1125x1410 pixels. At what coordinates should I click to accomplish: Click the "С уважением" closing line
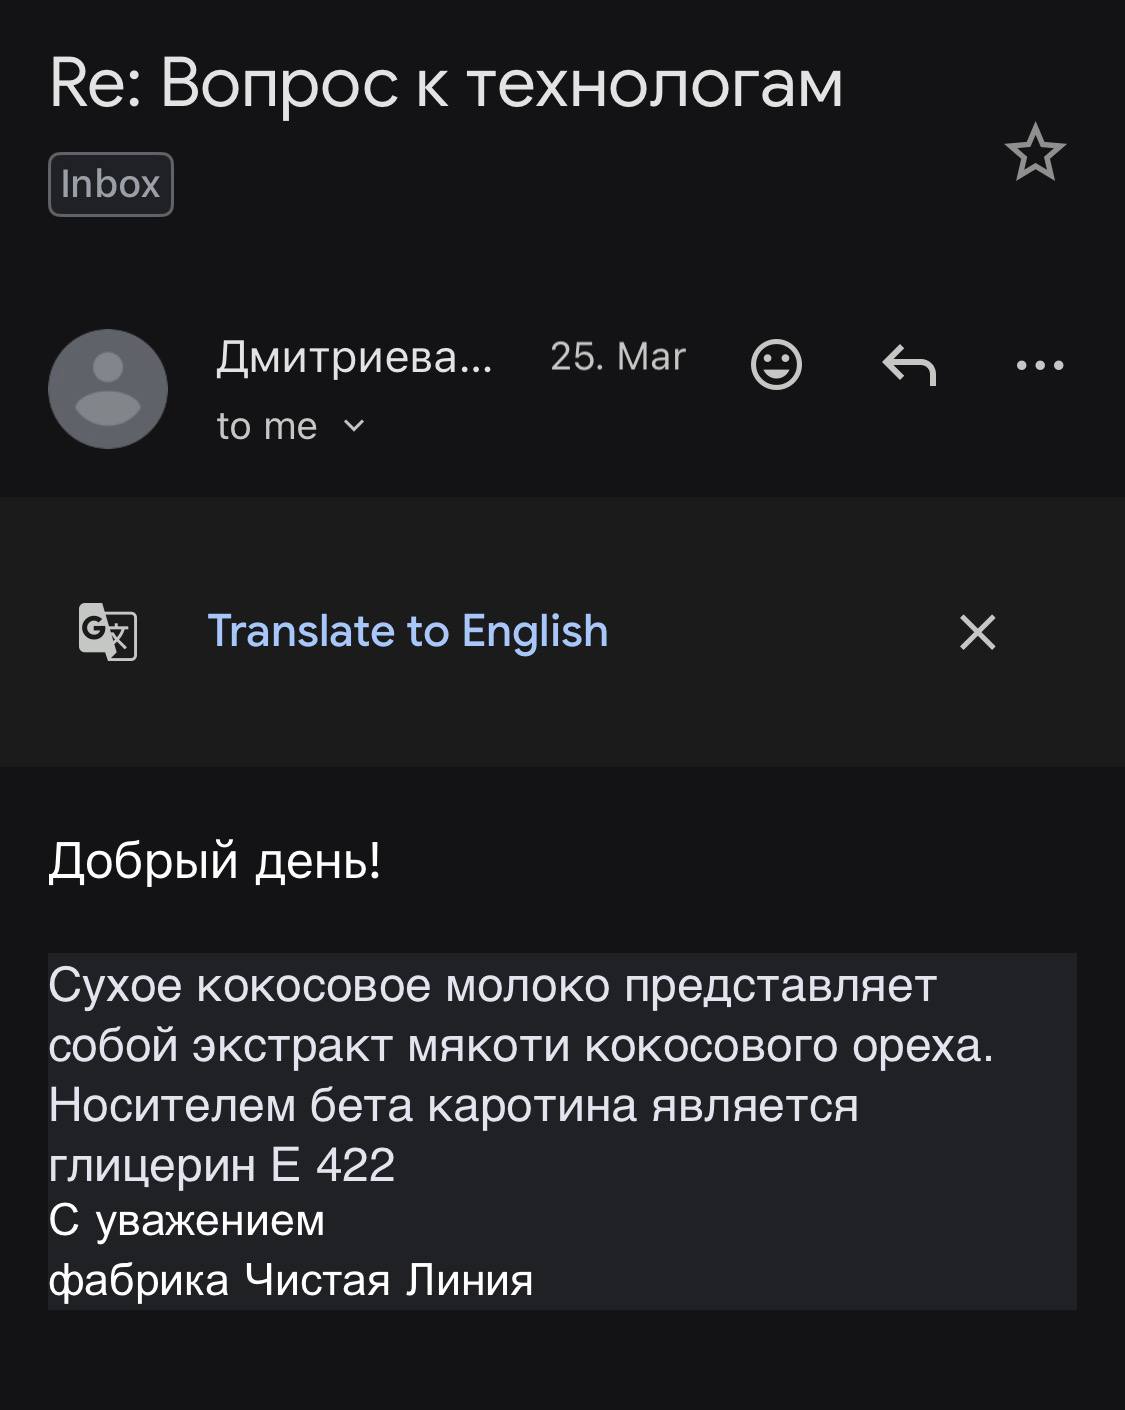(x=187, y=1221)
